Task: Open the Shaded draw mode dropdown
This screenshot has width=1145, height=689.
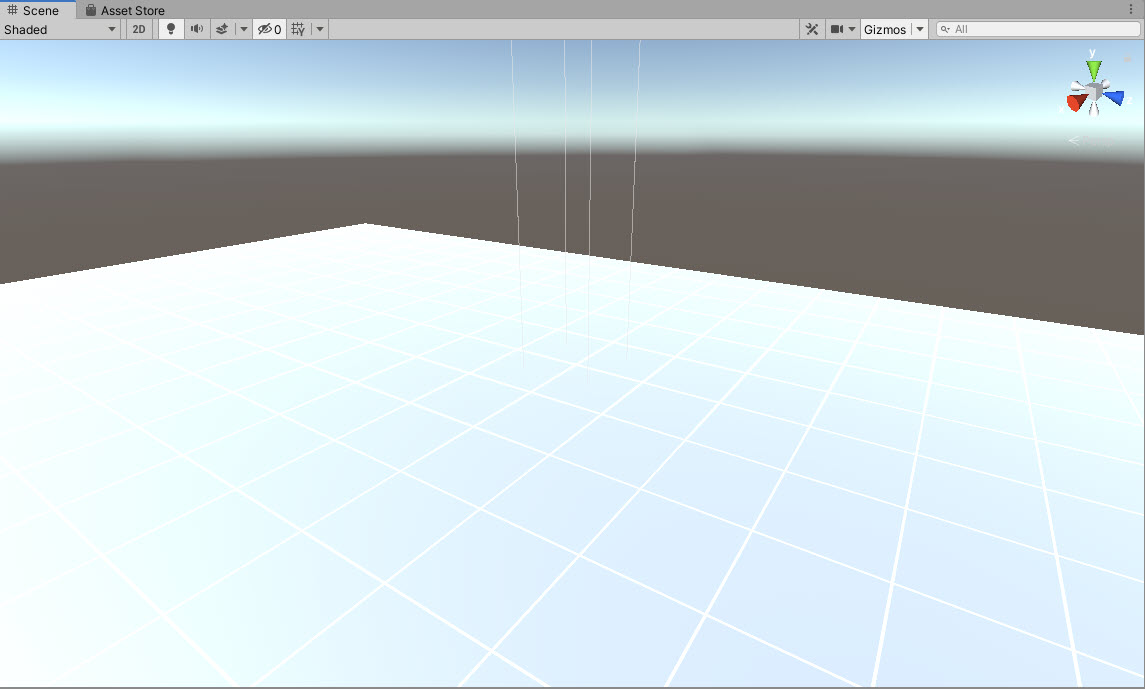Action: [60, 29]
